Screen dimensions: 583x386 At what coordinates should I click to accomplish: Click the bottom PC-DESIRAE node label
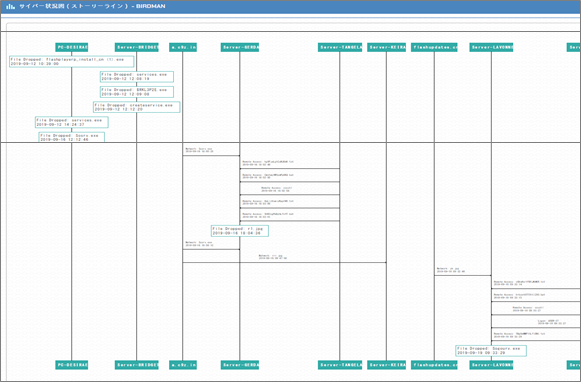[x=72, y=365]
